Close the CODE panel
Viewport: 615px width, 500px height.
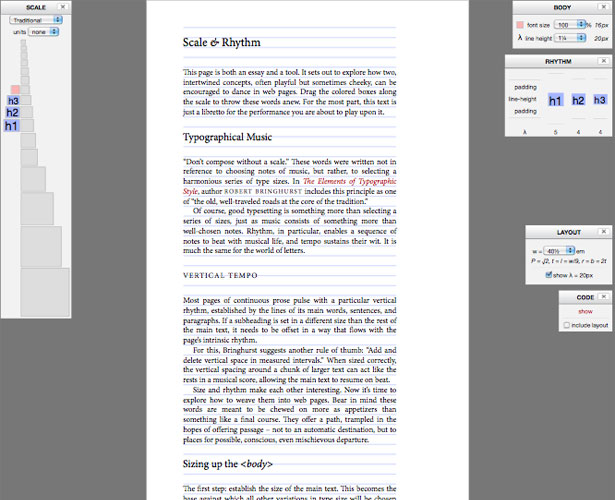604,297
